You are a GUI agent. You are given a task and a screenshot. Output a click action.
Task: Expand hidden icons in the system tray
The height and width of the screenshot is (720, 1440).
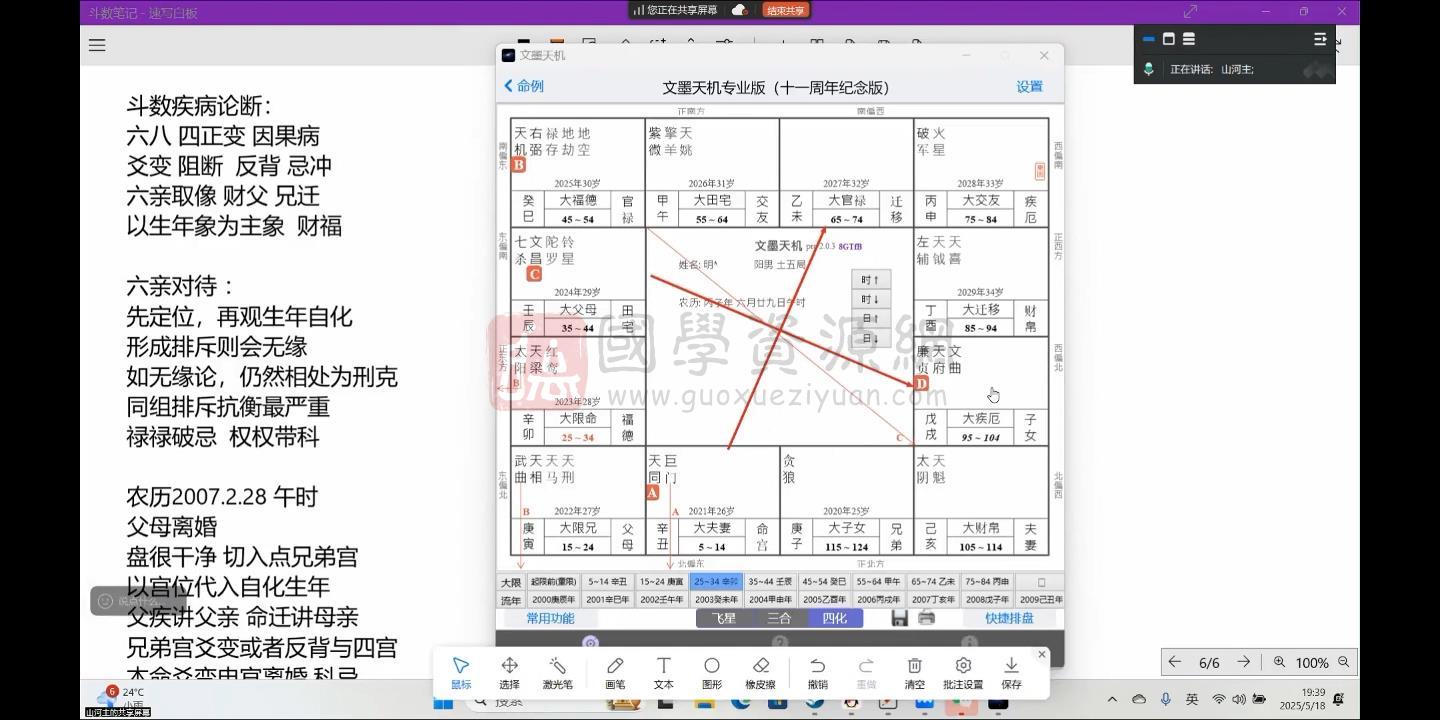(x=1111, y=700)
